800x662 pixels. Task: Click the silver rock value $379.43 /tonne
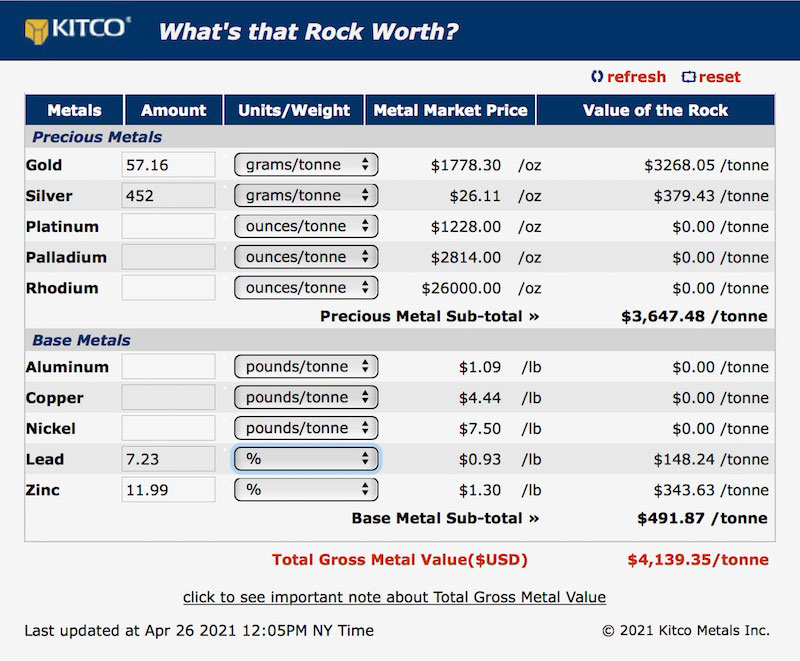click(711, 196)
